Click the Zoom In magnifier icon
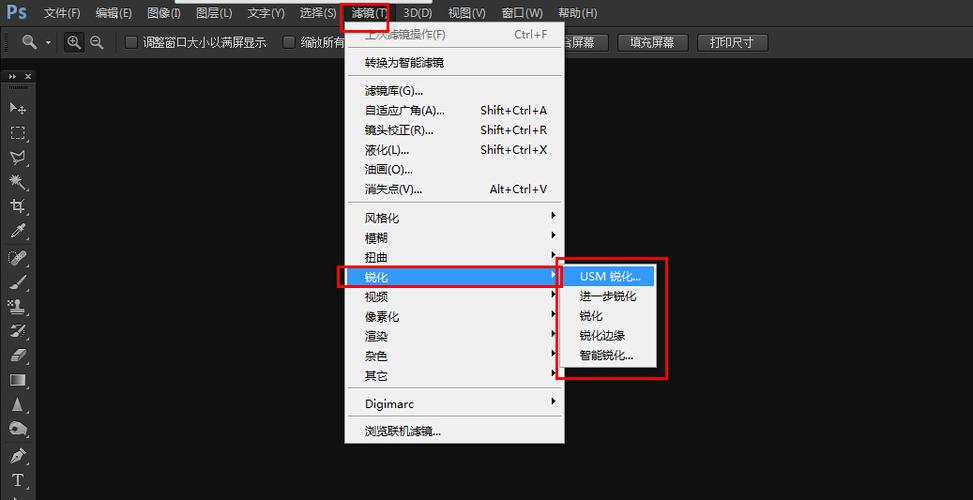Screen dimensions: 973x500 (74, 42)
